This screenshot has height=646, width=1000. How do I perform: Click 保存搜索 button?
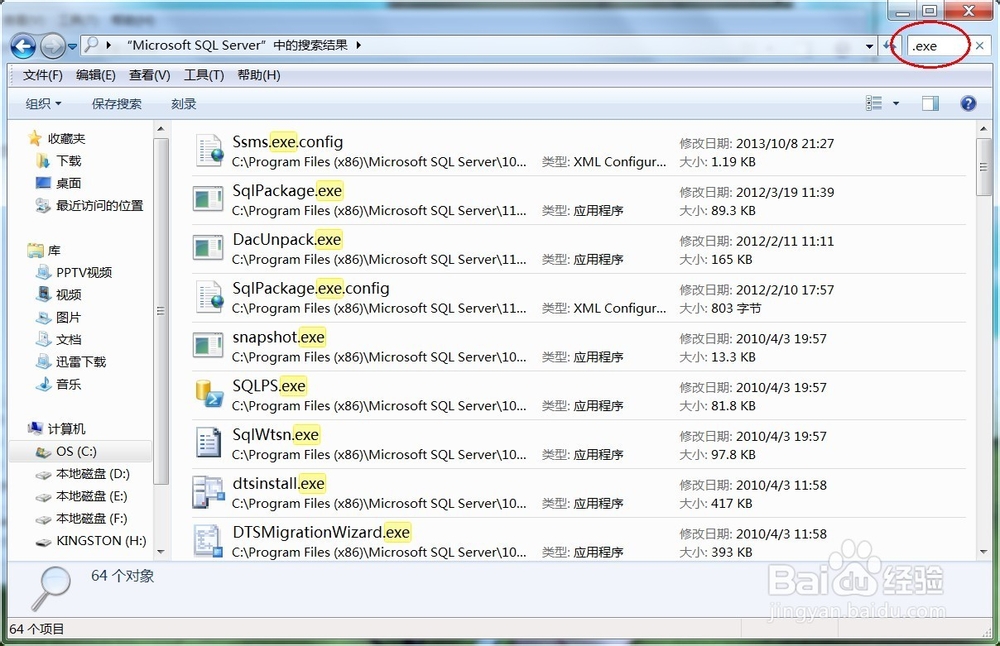[117, 103]
